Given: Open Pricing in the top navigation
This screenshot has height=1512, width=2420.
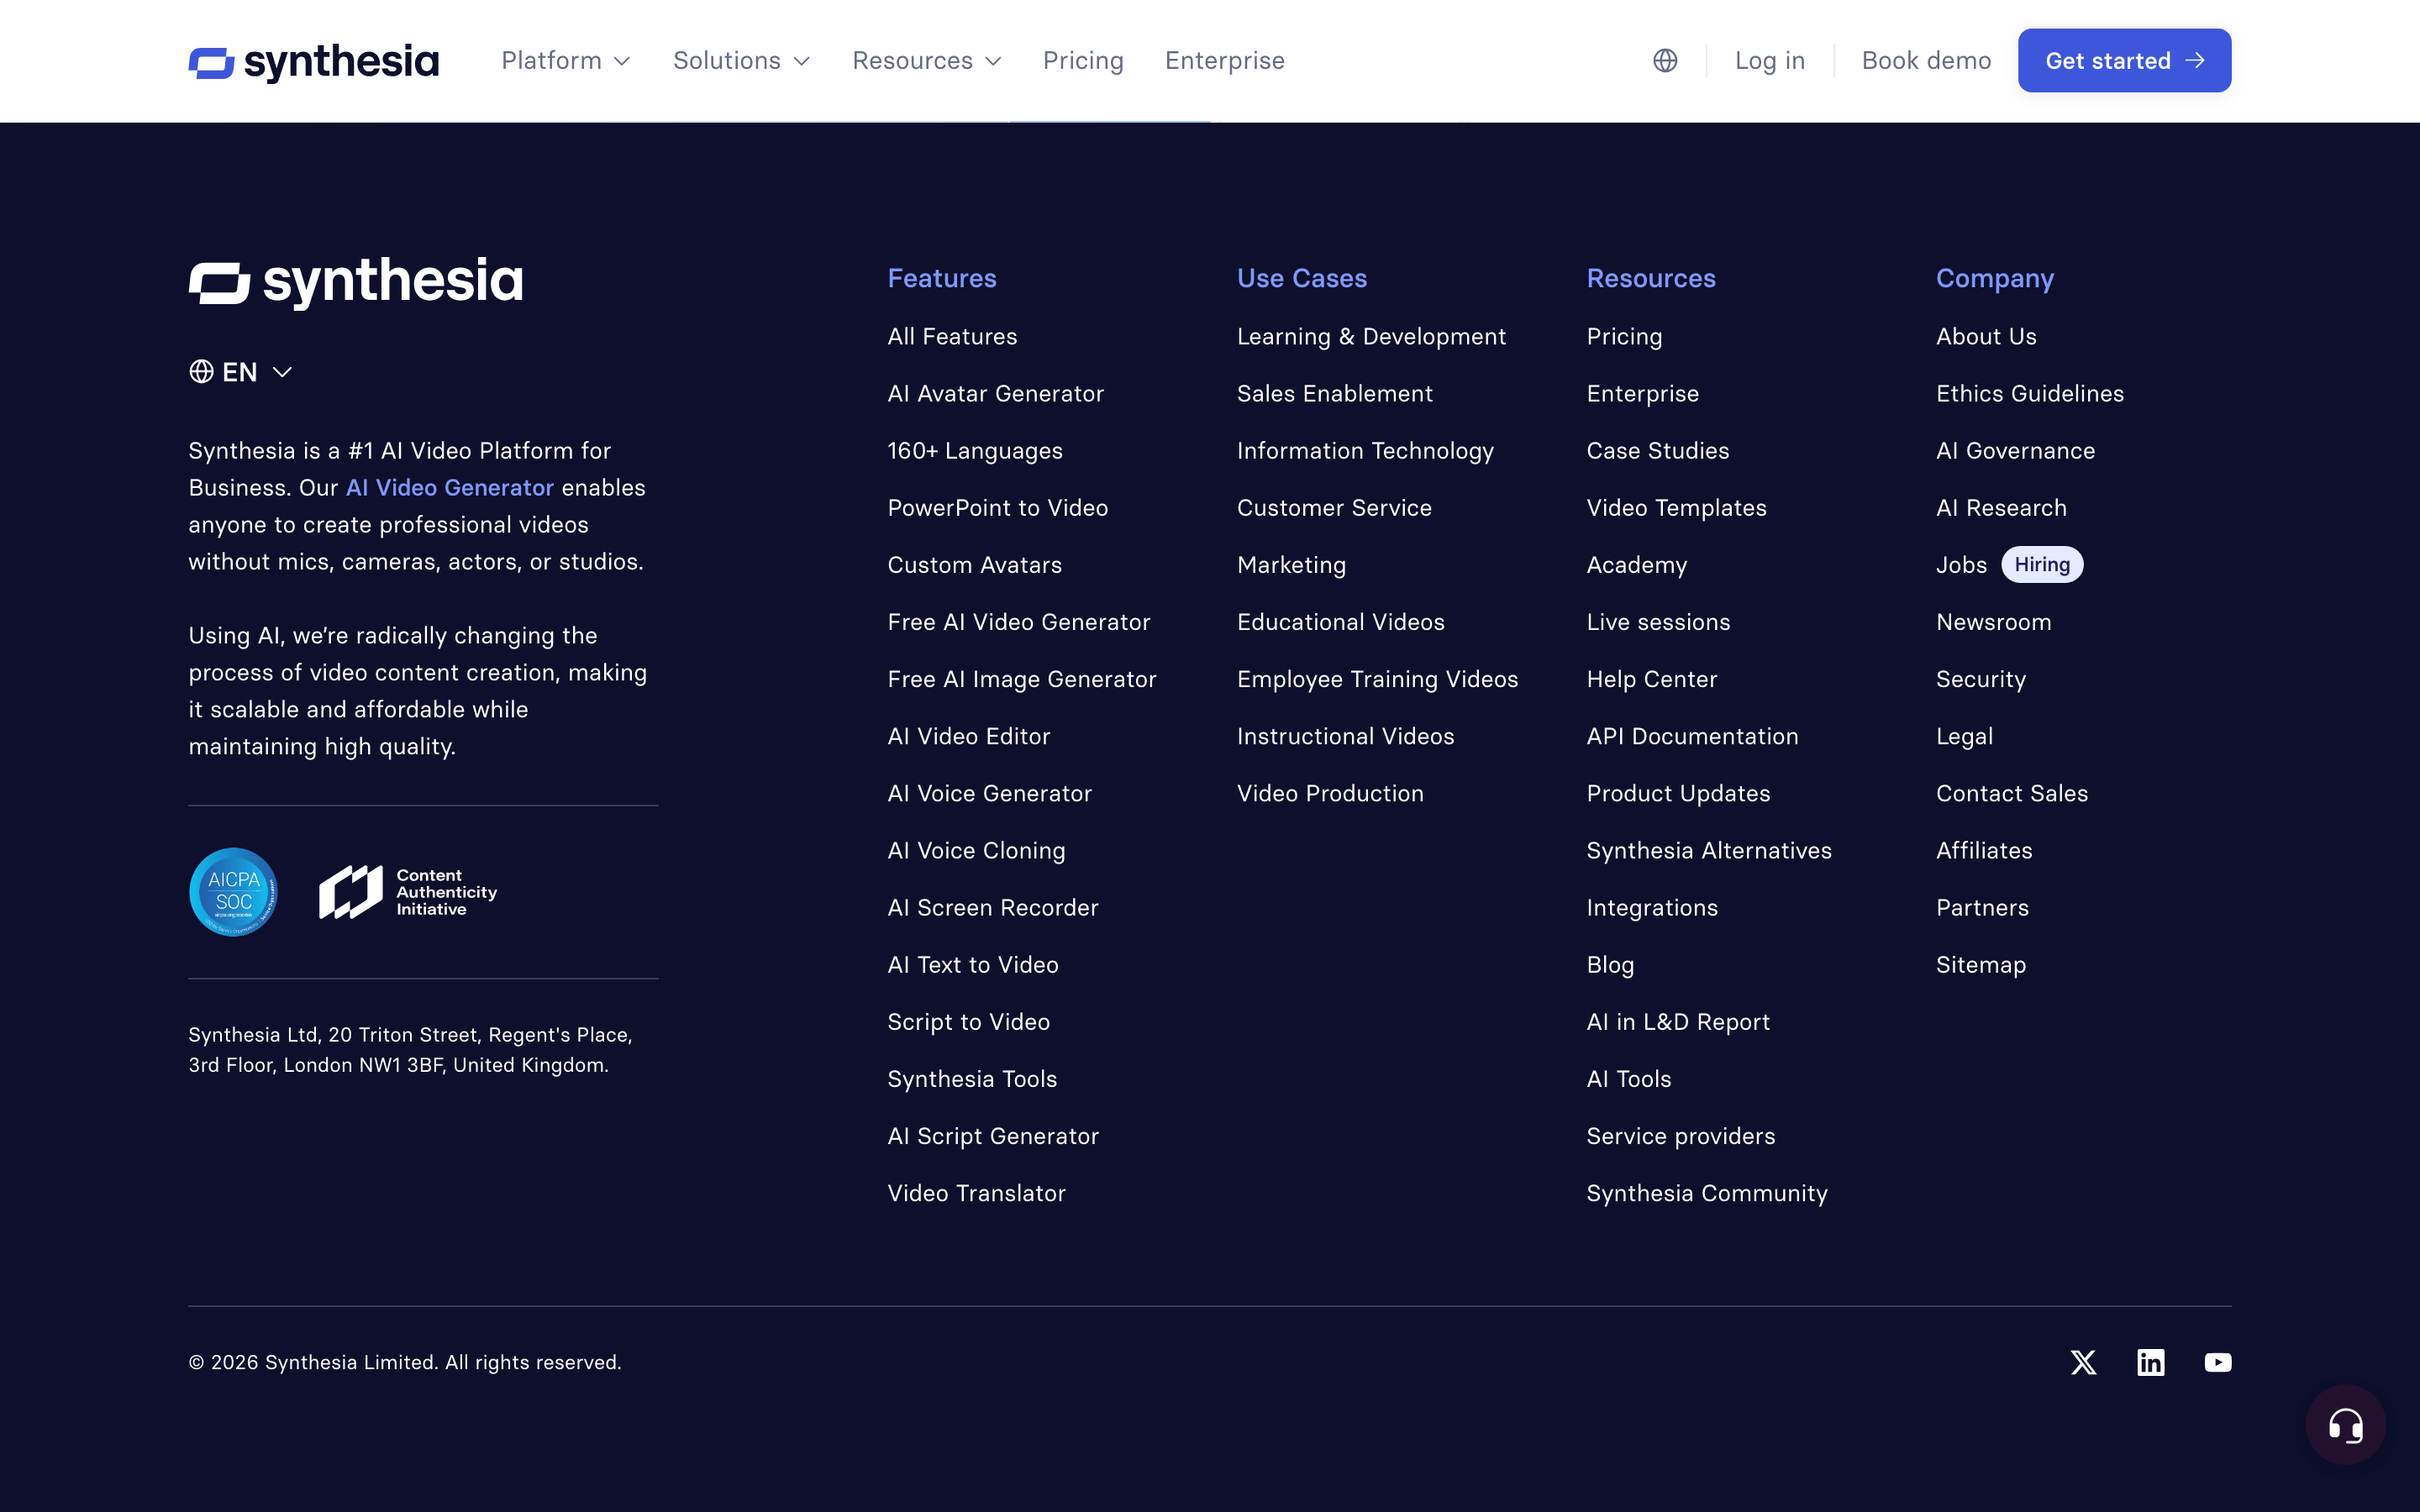Looking at the screenshot, I should 1083,60.
